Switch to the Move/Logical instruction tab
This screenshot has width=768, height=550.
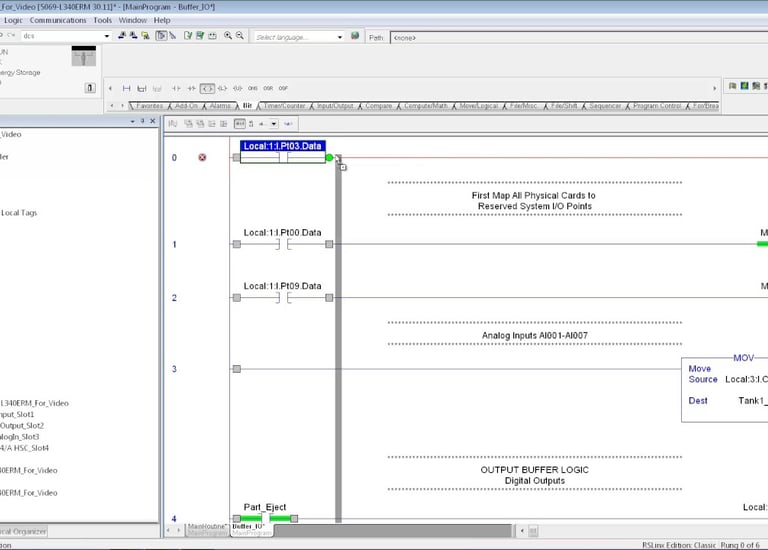pyautogui.click(x=479, y=106)
